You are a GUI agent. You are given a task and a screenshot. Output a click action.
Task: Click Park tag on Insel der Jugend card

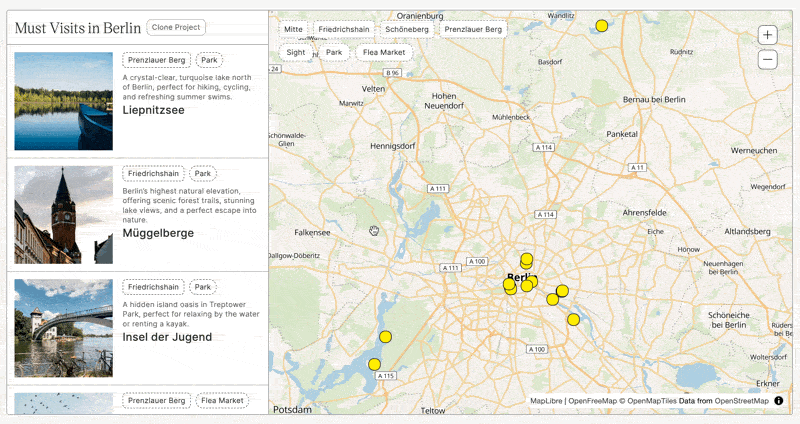203,287
